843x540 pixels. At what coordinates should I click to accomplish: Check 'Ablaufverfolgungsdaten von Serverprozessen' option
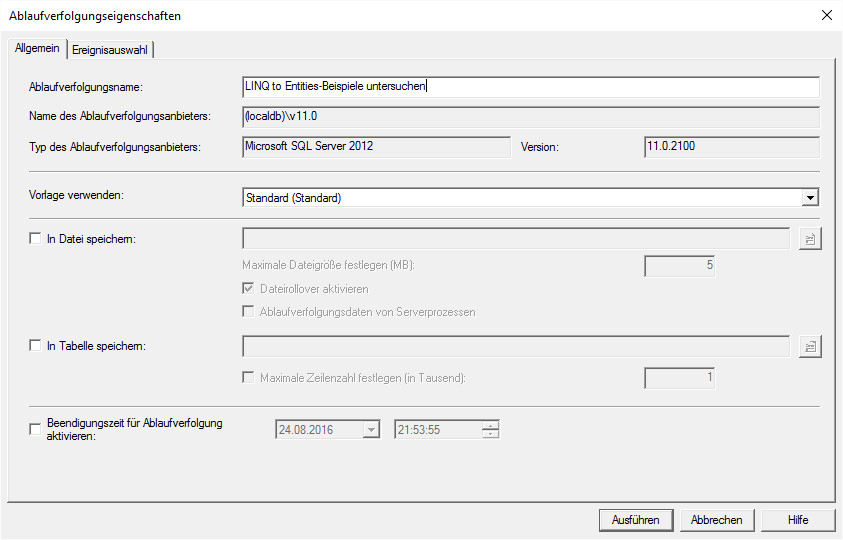[x=249, y=312]
